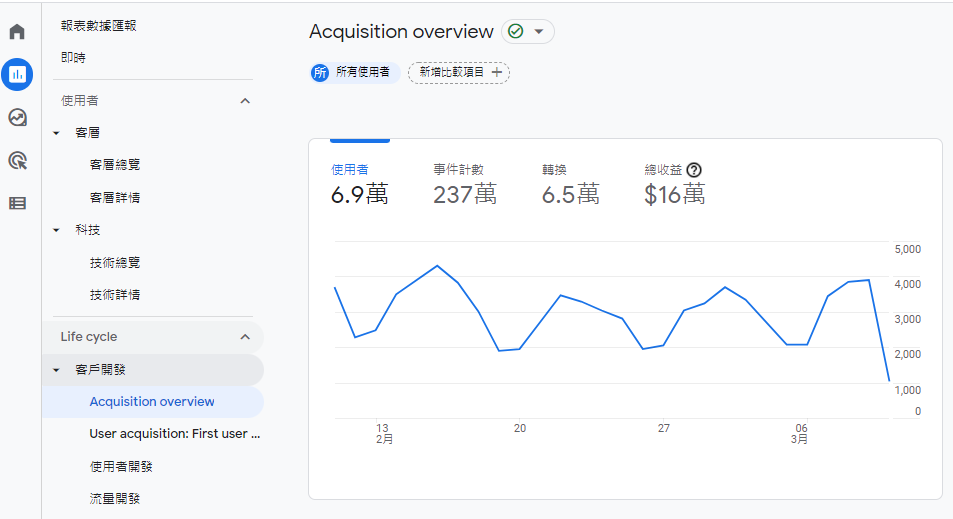Screen dimensions: 953x519
Task: Click the 所有使用者 audience chip
Action: [355, 72]
